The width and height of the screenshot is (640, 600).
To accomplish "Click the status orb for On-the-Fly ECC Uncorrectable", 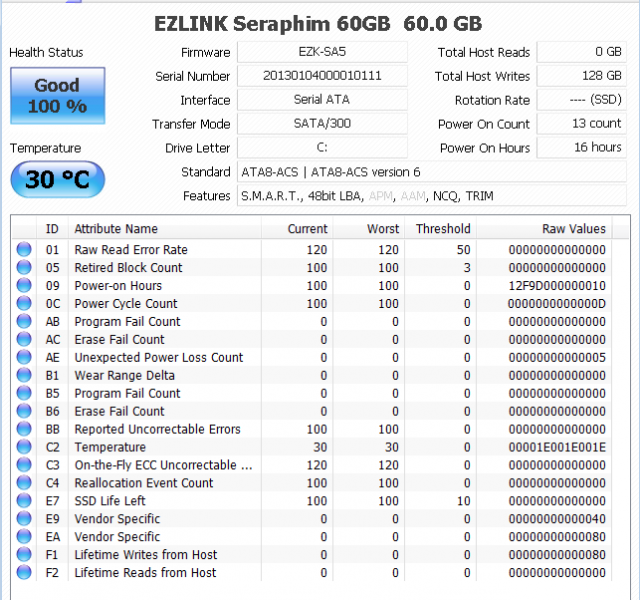I will (24, 465).
